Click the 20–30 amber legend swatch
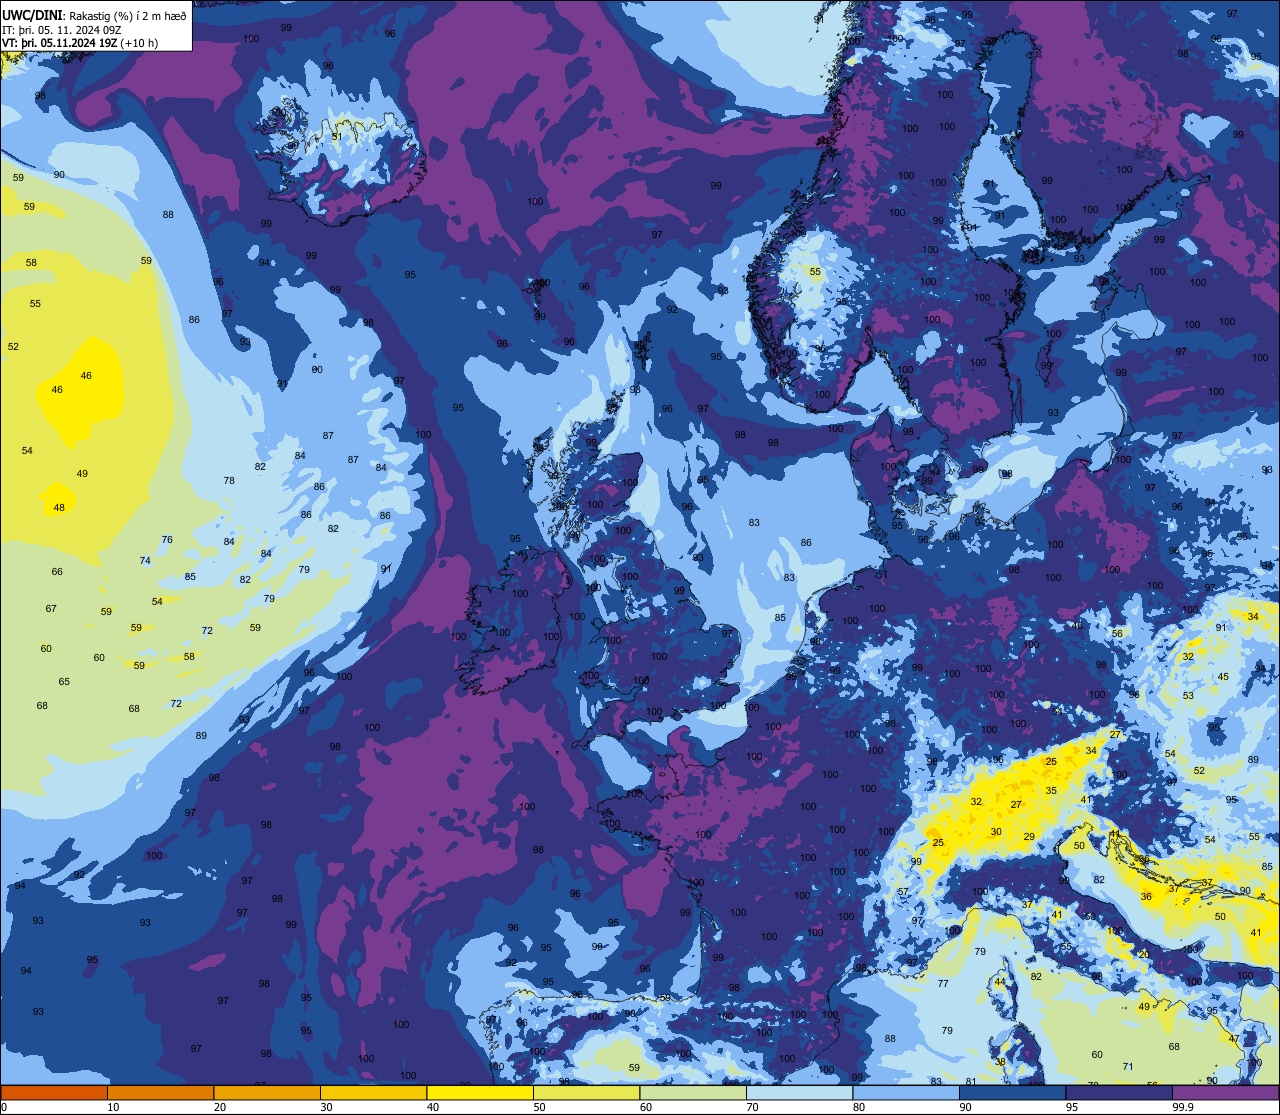 pyautogui.click(x=267, y=1092)
